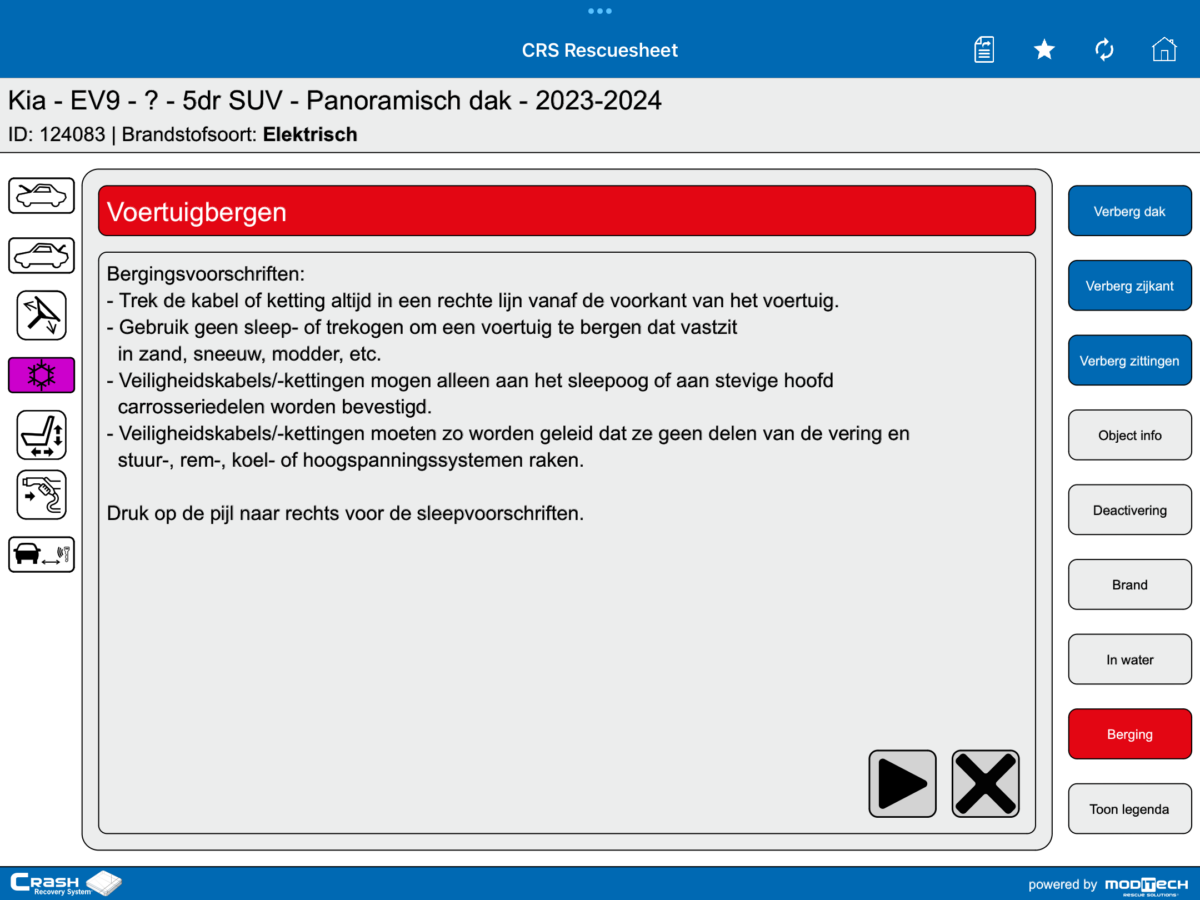
Task: Click the line 'Druk op de pijl naar rechts'
Action: pos(345,514)
